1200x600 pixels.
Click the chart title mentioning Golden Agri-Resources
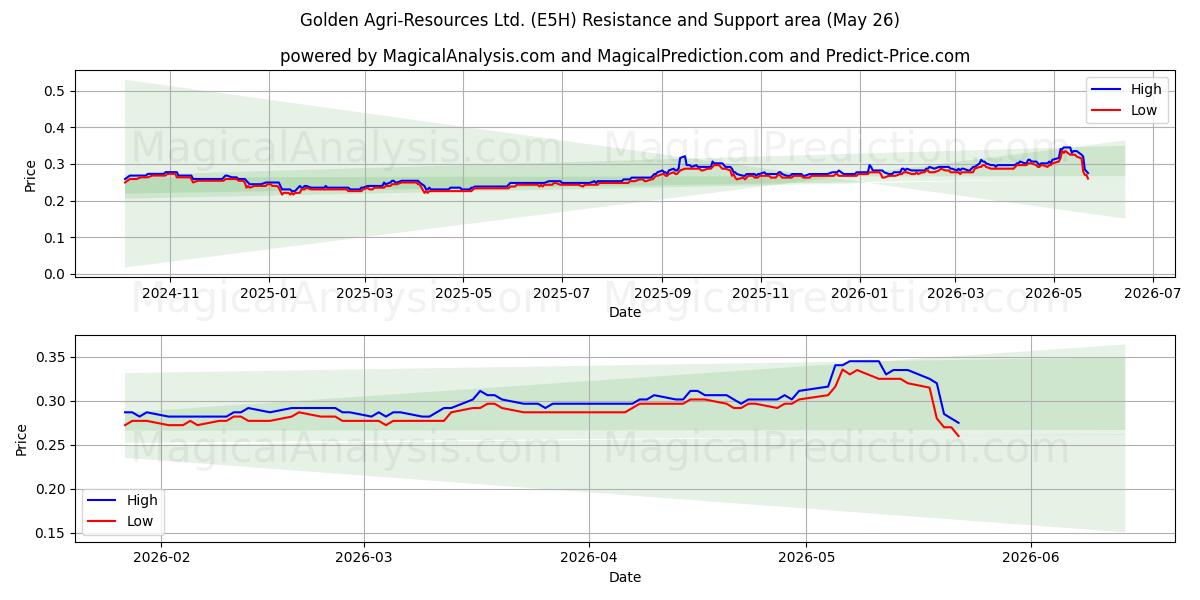pos(600,20)
